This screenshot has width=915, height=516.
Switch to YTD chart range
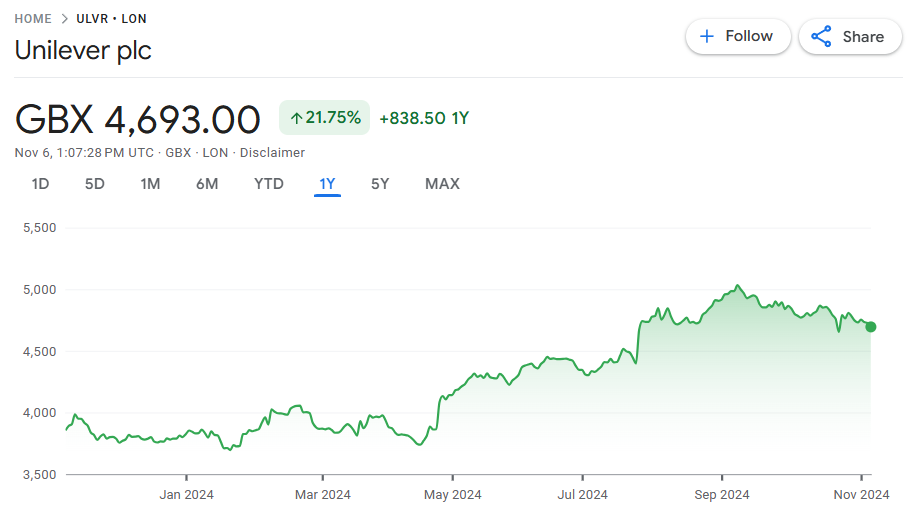pyautogui.click(x=268, y=184)
